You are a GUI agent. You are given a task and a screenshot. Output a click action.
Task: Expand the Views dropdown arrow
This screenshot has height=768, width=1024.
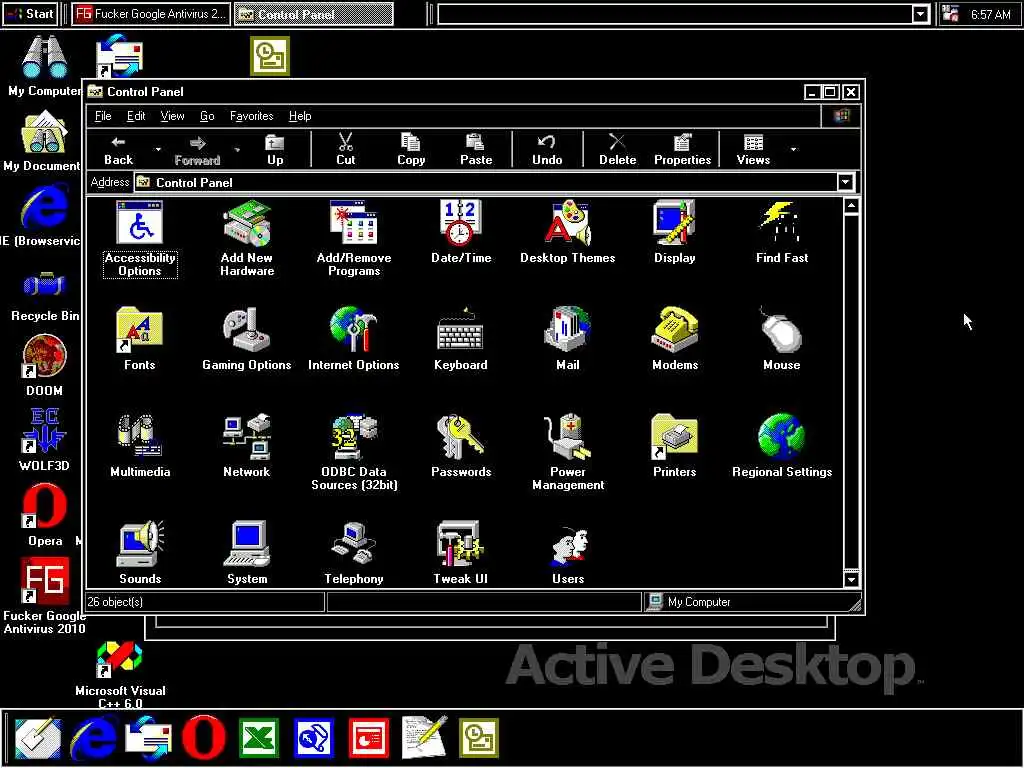click(x=793, y=150)
